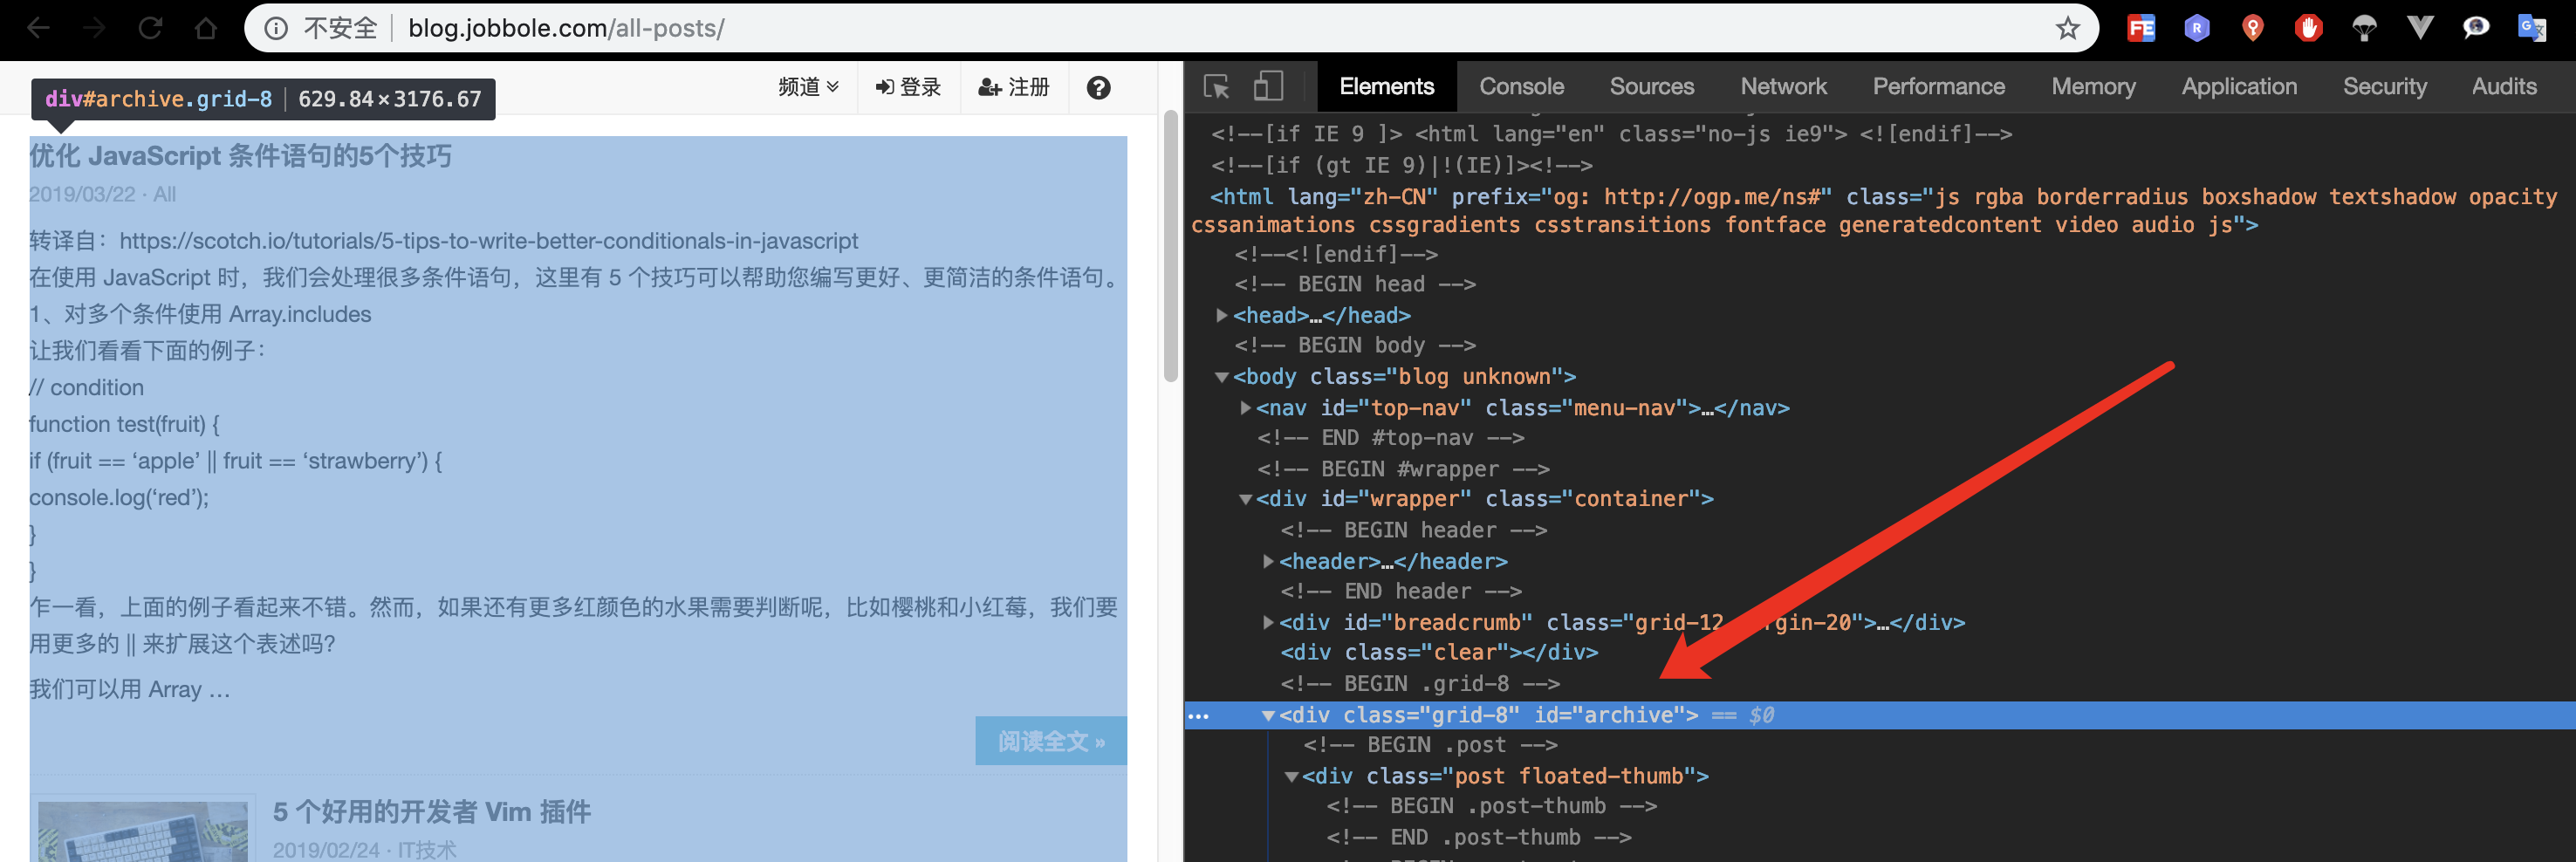
Task: Click the browser forward arrow
Action: (94, 28)
